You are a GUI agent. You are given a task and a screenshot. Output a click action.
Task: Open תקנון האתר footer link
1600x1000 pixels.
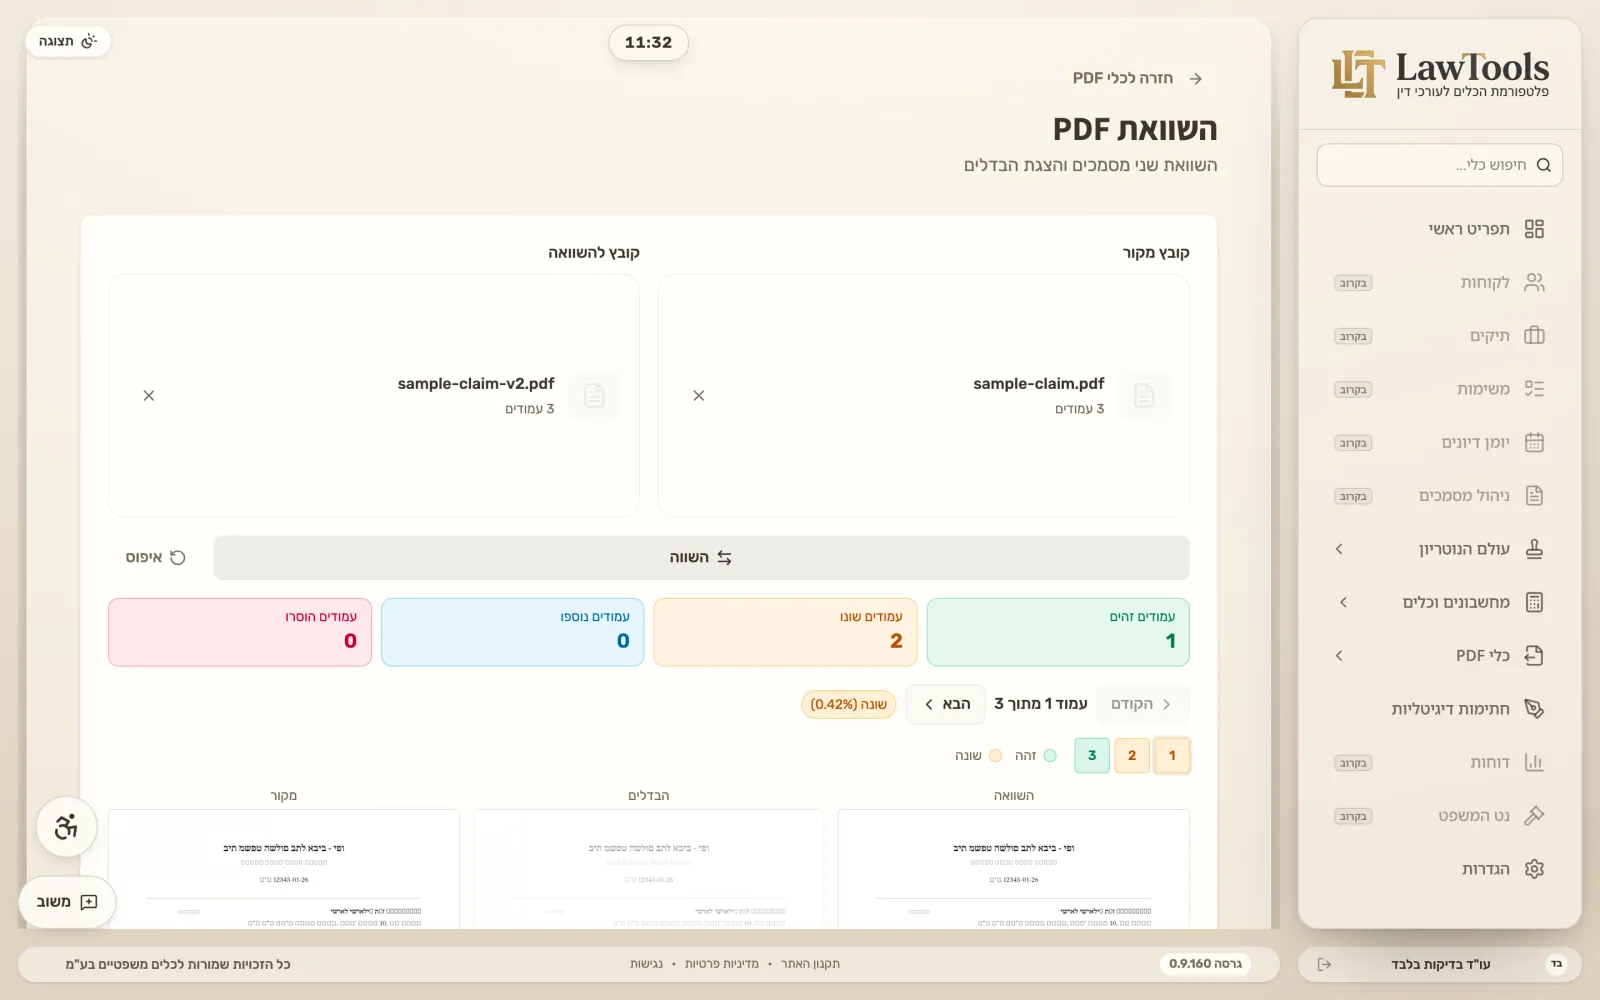(x=810, y=964)
